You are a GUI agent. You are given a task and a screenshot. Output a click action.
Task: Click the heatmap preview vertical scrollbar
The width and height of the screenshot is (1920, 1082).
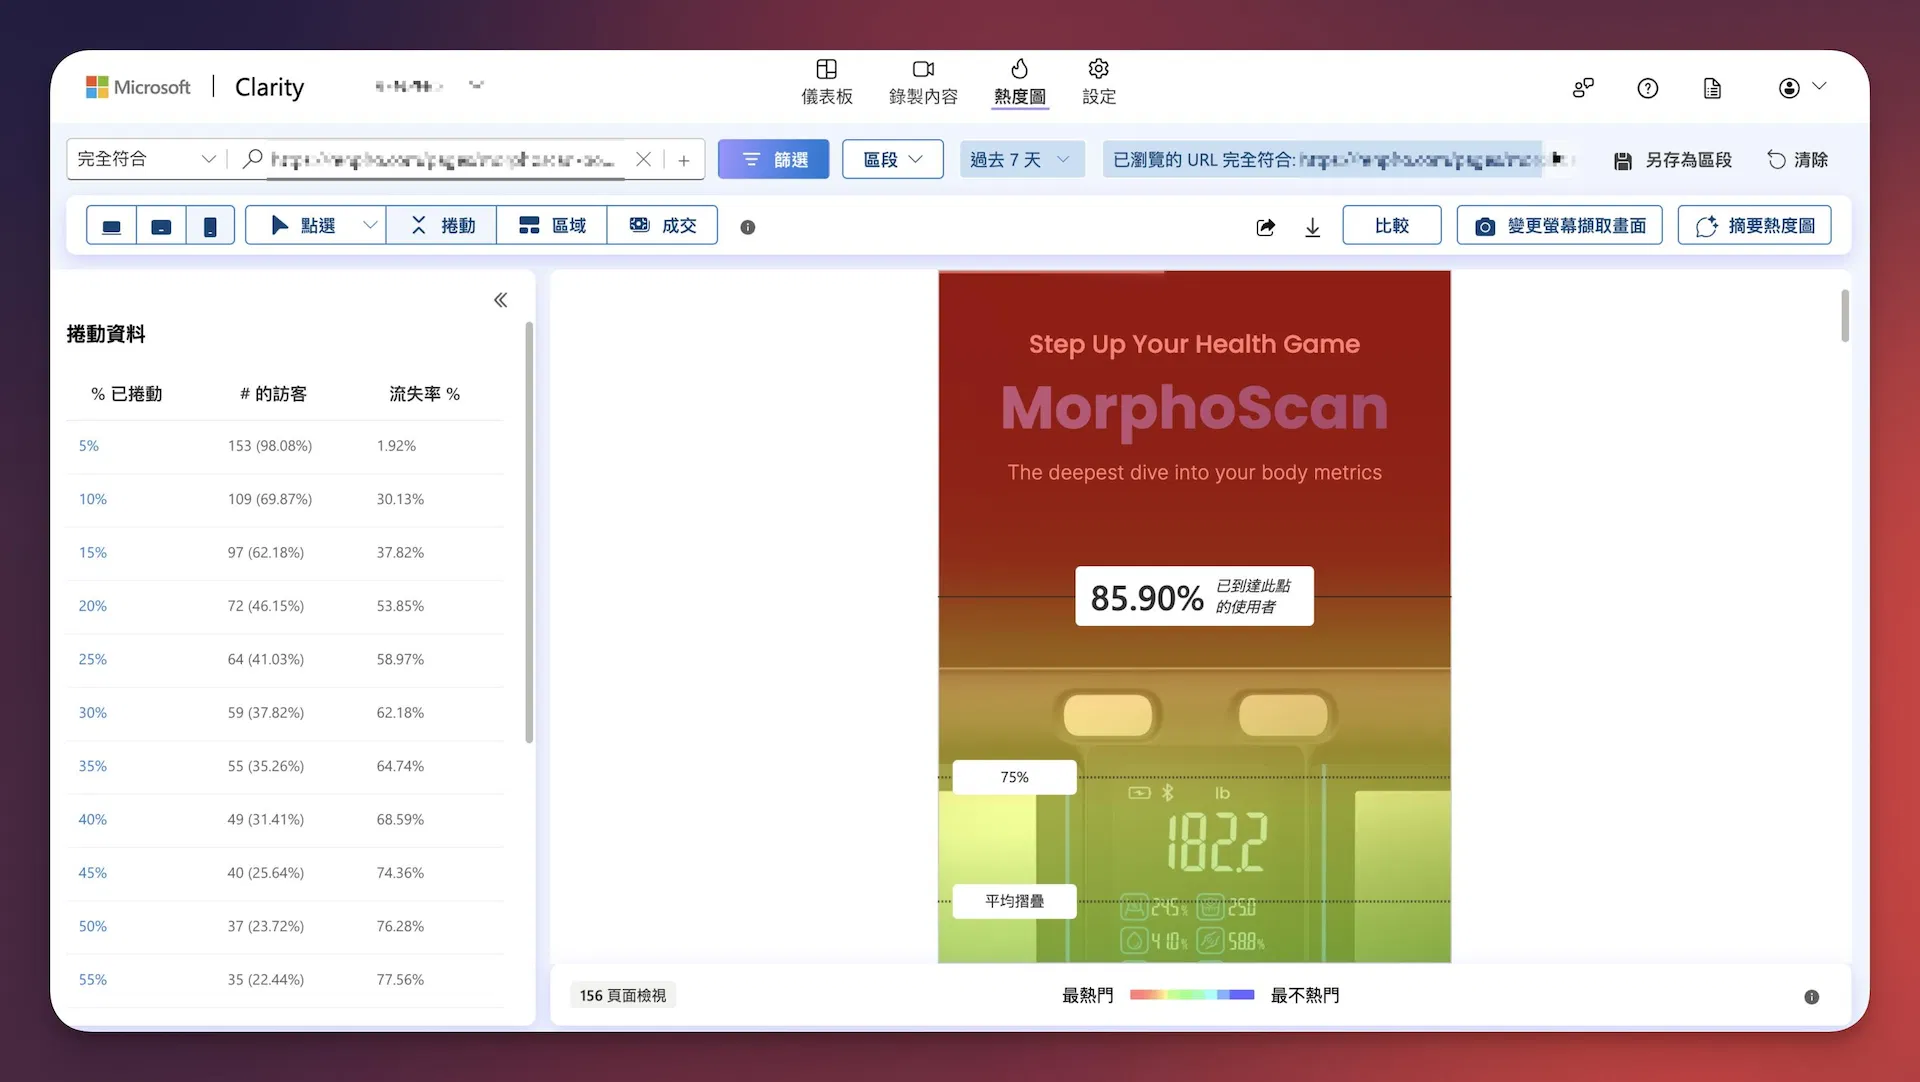(x=1845, y=316)
